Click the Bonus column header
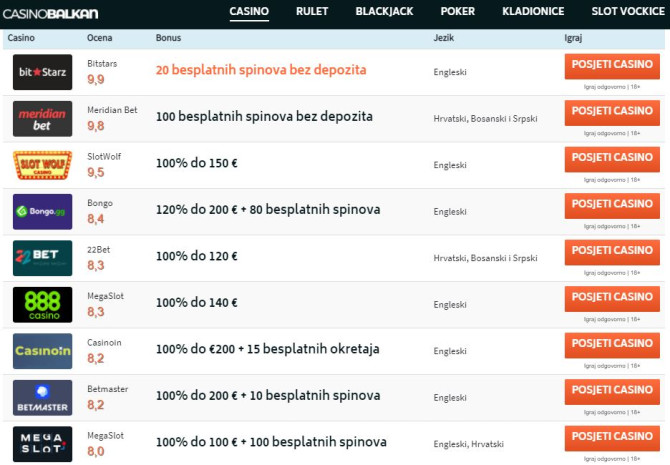The image size is (670, 465). (168, 38)
